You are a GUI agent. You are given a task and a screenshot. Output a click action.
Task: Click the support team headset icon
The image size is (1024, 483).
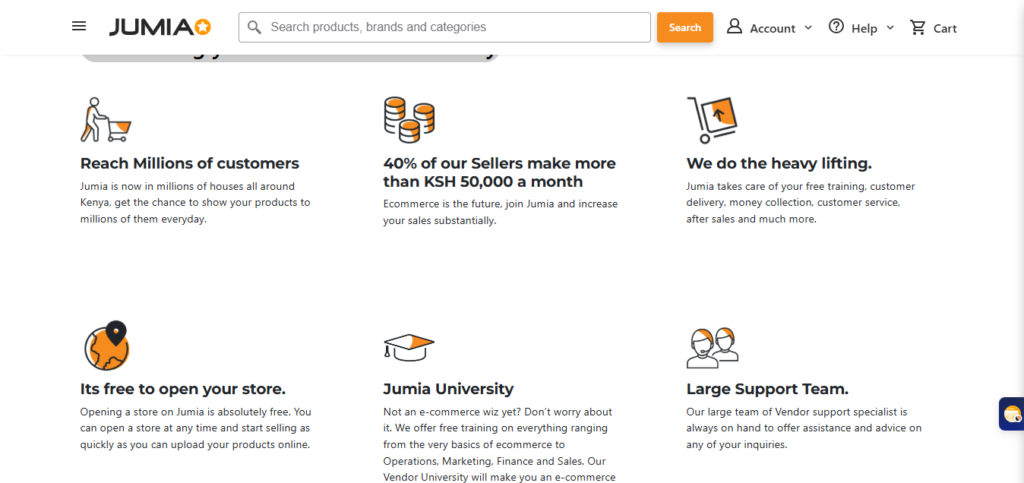[x=712, y=346]
